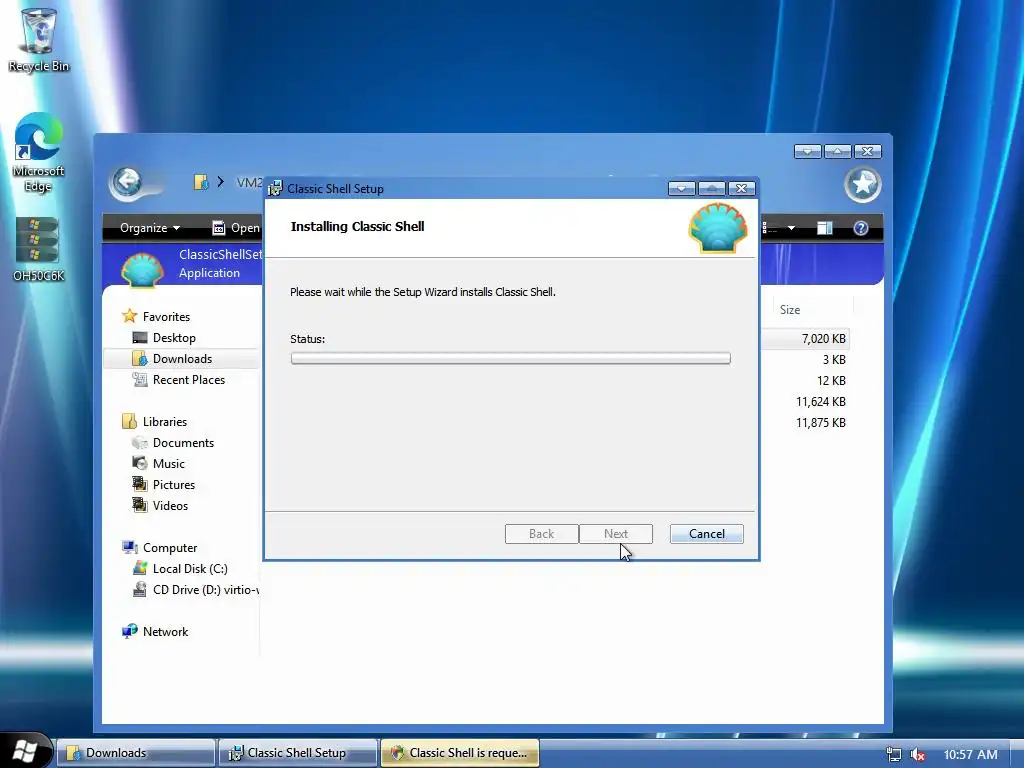Click the Classic Shell logo in setup header

tap(718, 227)
